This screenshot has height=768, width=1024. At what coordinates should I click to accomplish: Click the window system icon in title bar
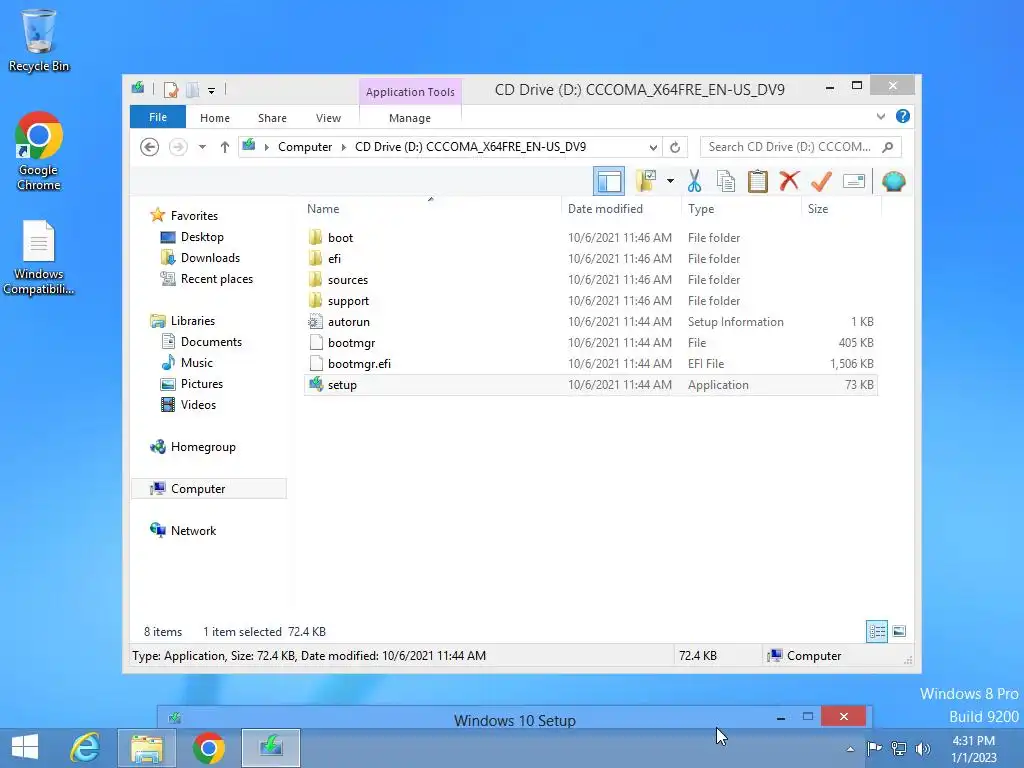(138, 88)
